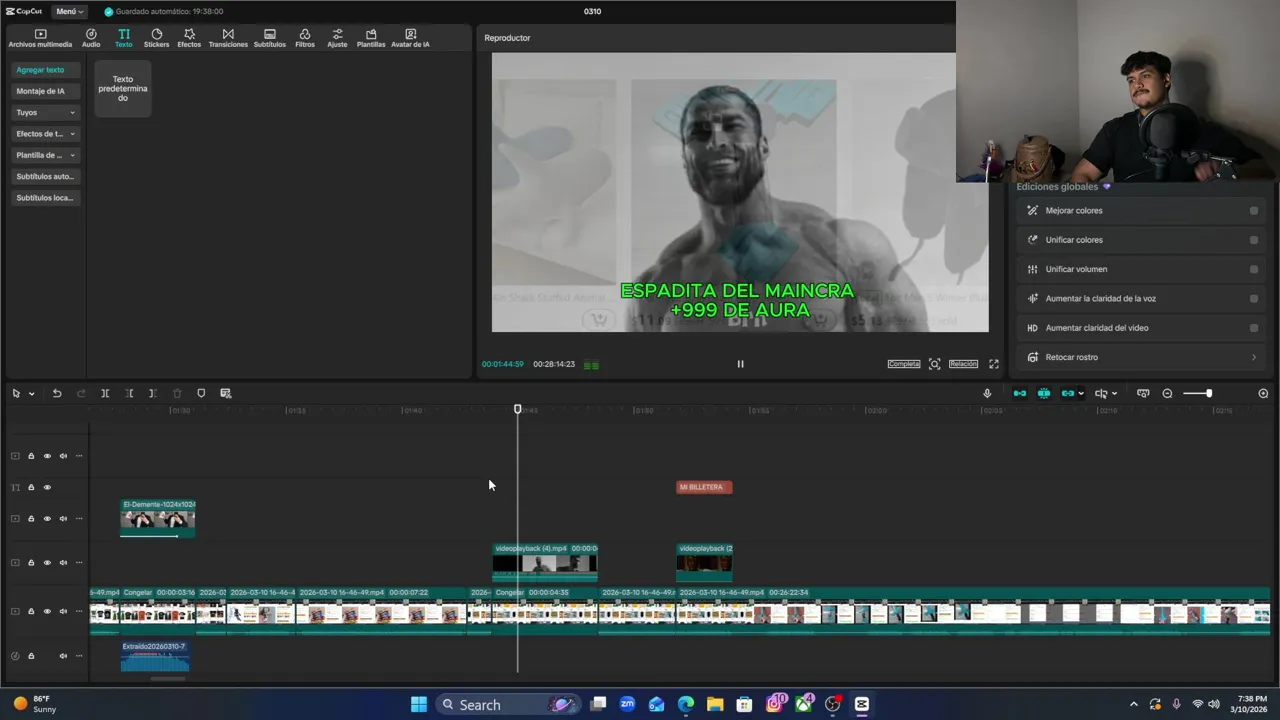Lock the main video track

(x=31, y=611)
